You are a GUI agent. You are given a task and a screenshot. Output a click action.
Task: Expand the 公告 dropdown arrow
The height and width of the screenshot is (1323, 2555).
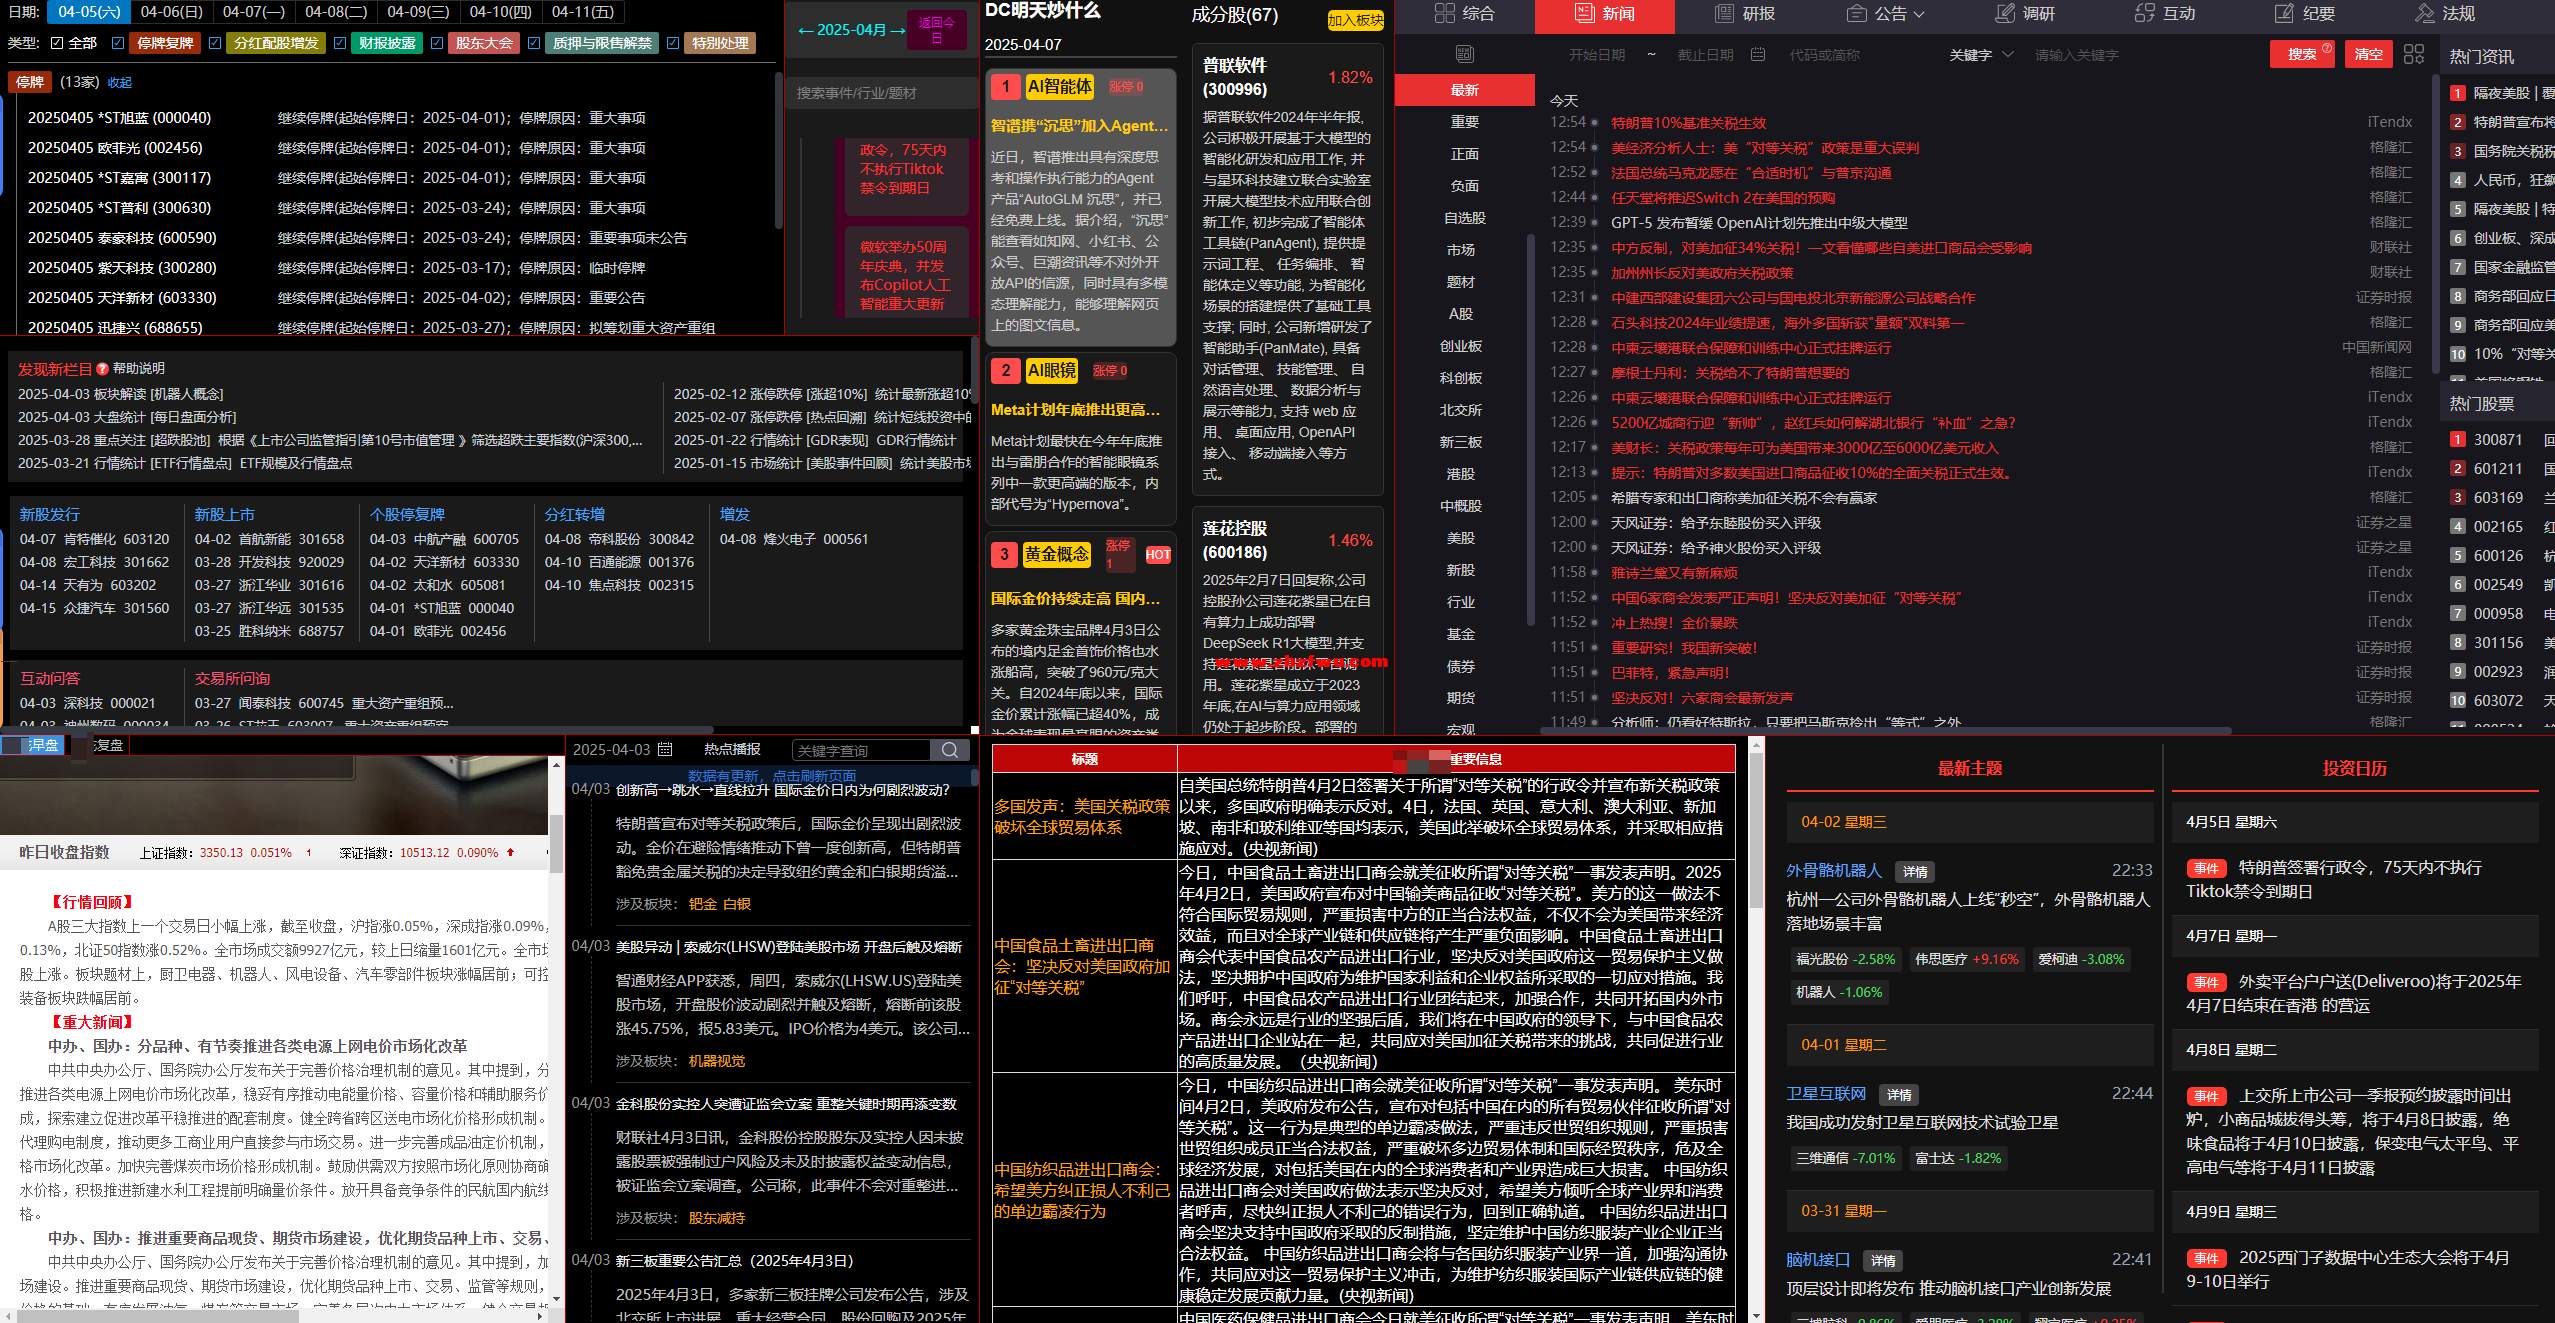coord(1918,14)
